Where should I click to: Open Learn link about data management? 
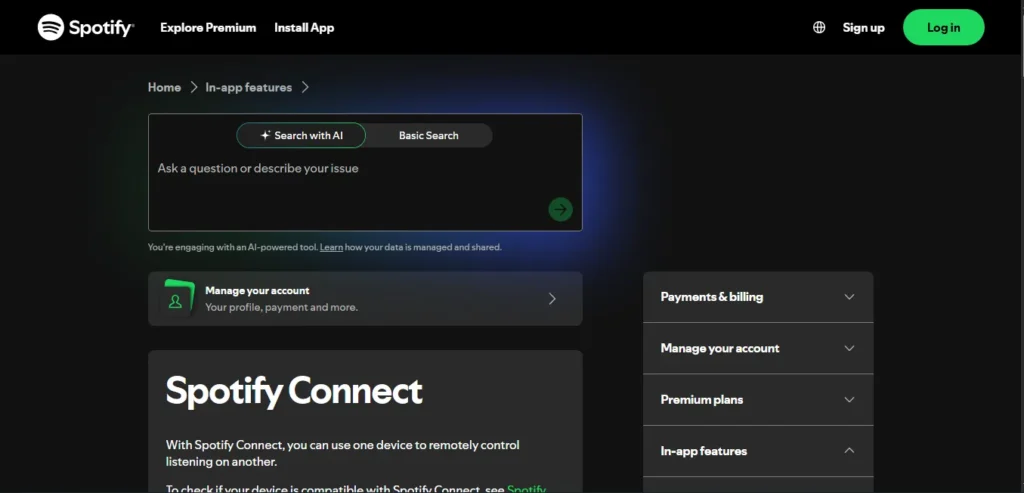click(x=331, y=247)
